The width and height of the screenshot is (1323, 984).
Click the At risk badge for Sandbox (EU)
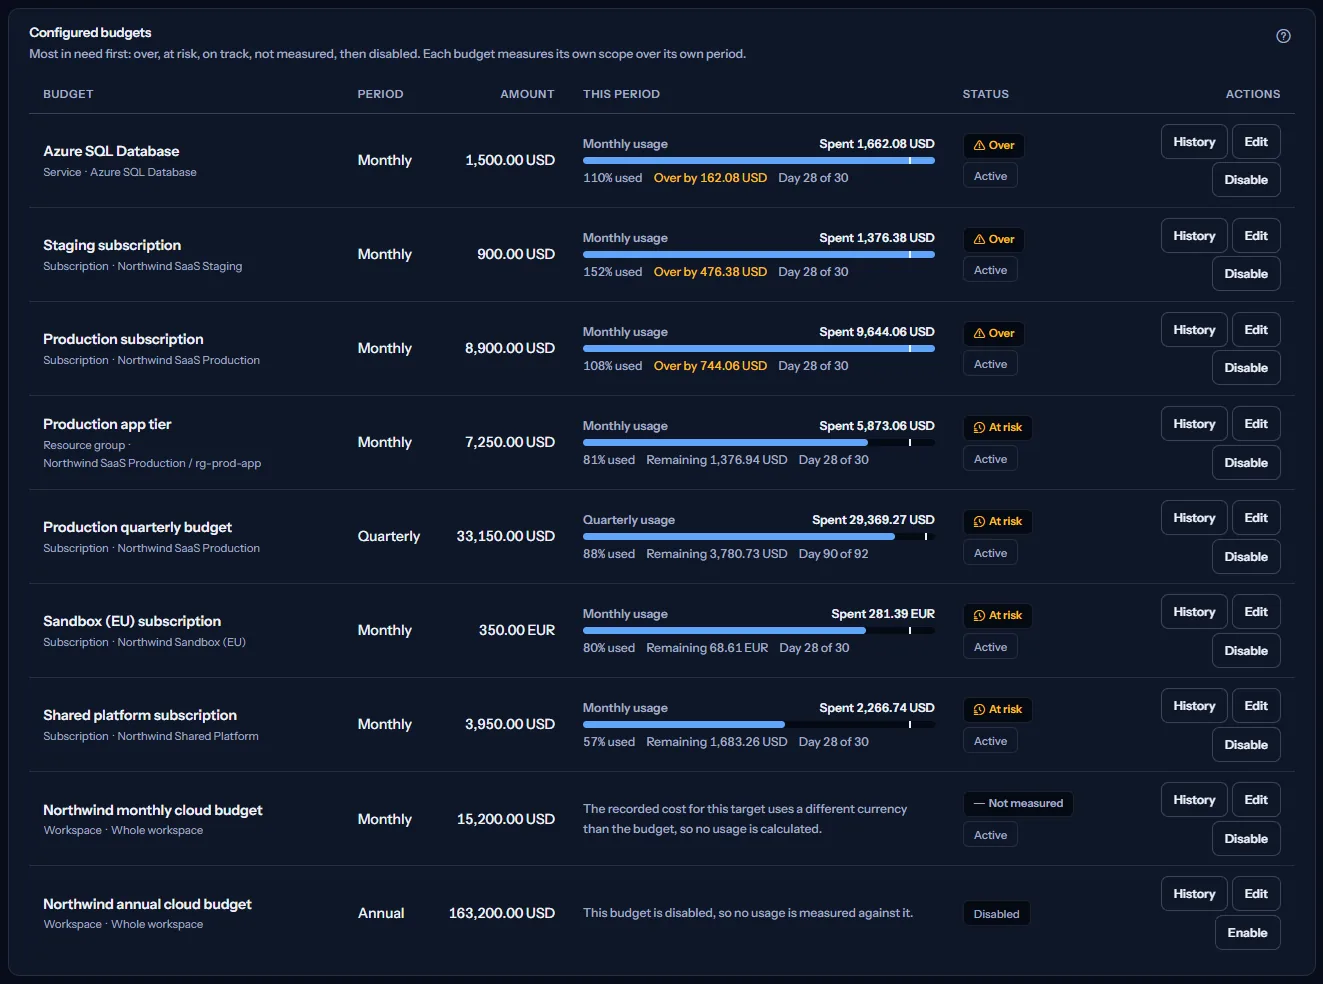click(x=998, y=615)
